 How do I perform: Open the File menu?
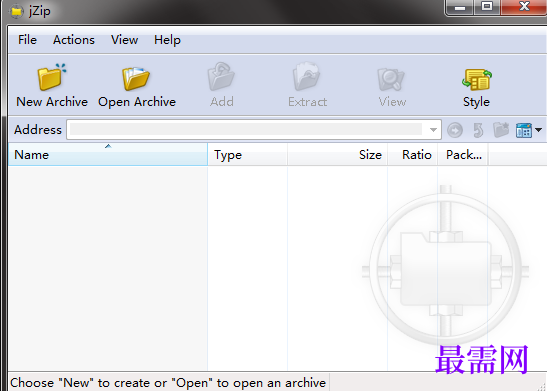(x=27, y=40)
